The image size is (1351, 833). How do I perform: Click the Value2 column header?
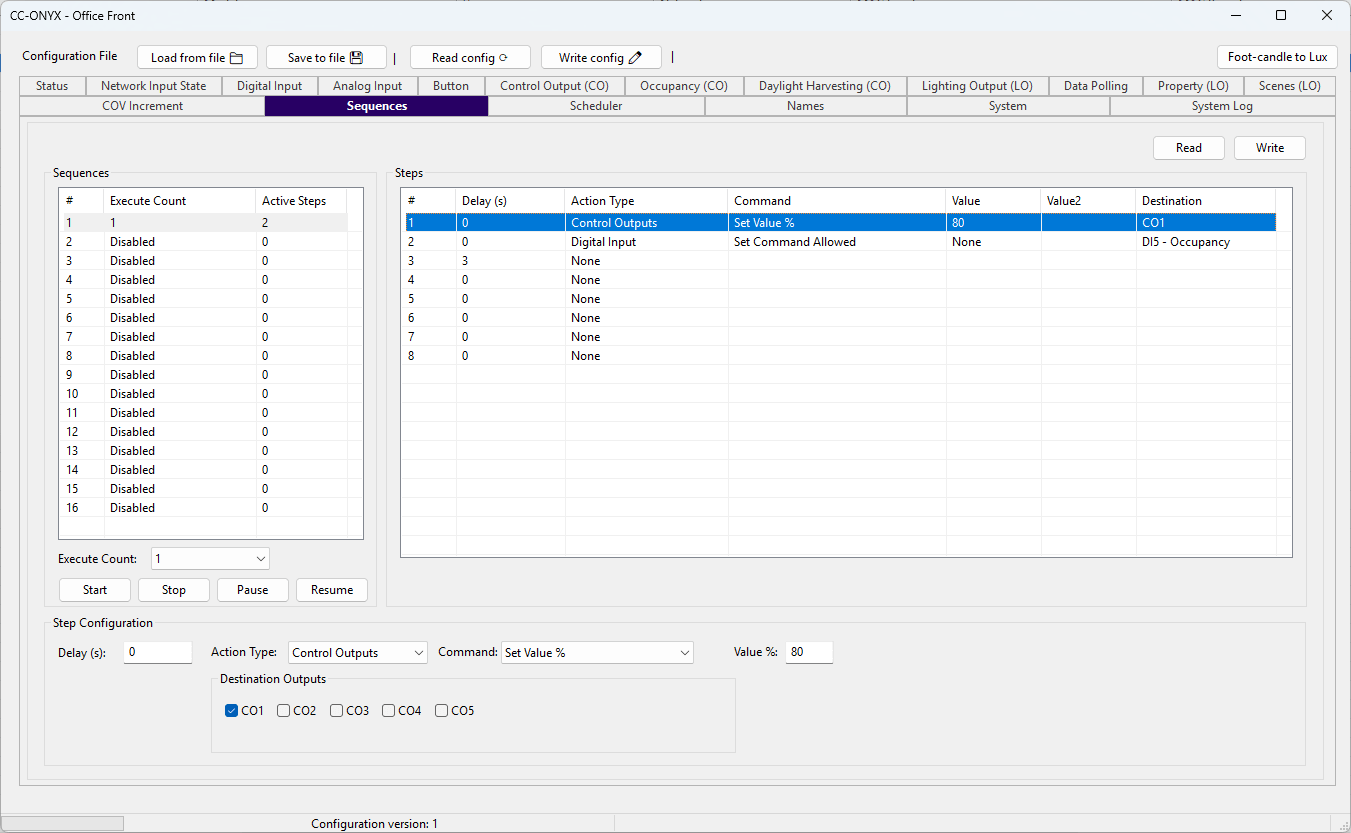(1088, 201)
